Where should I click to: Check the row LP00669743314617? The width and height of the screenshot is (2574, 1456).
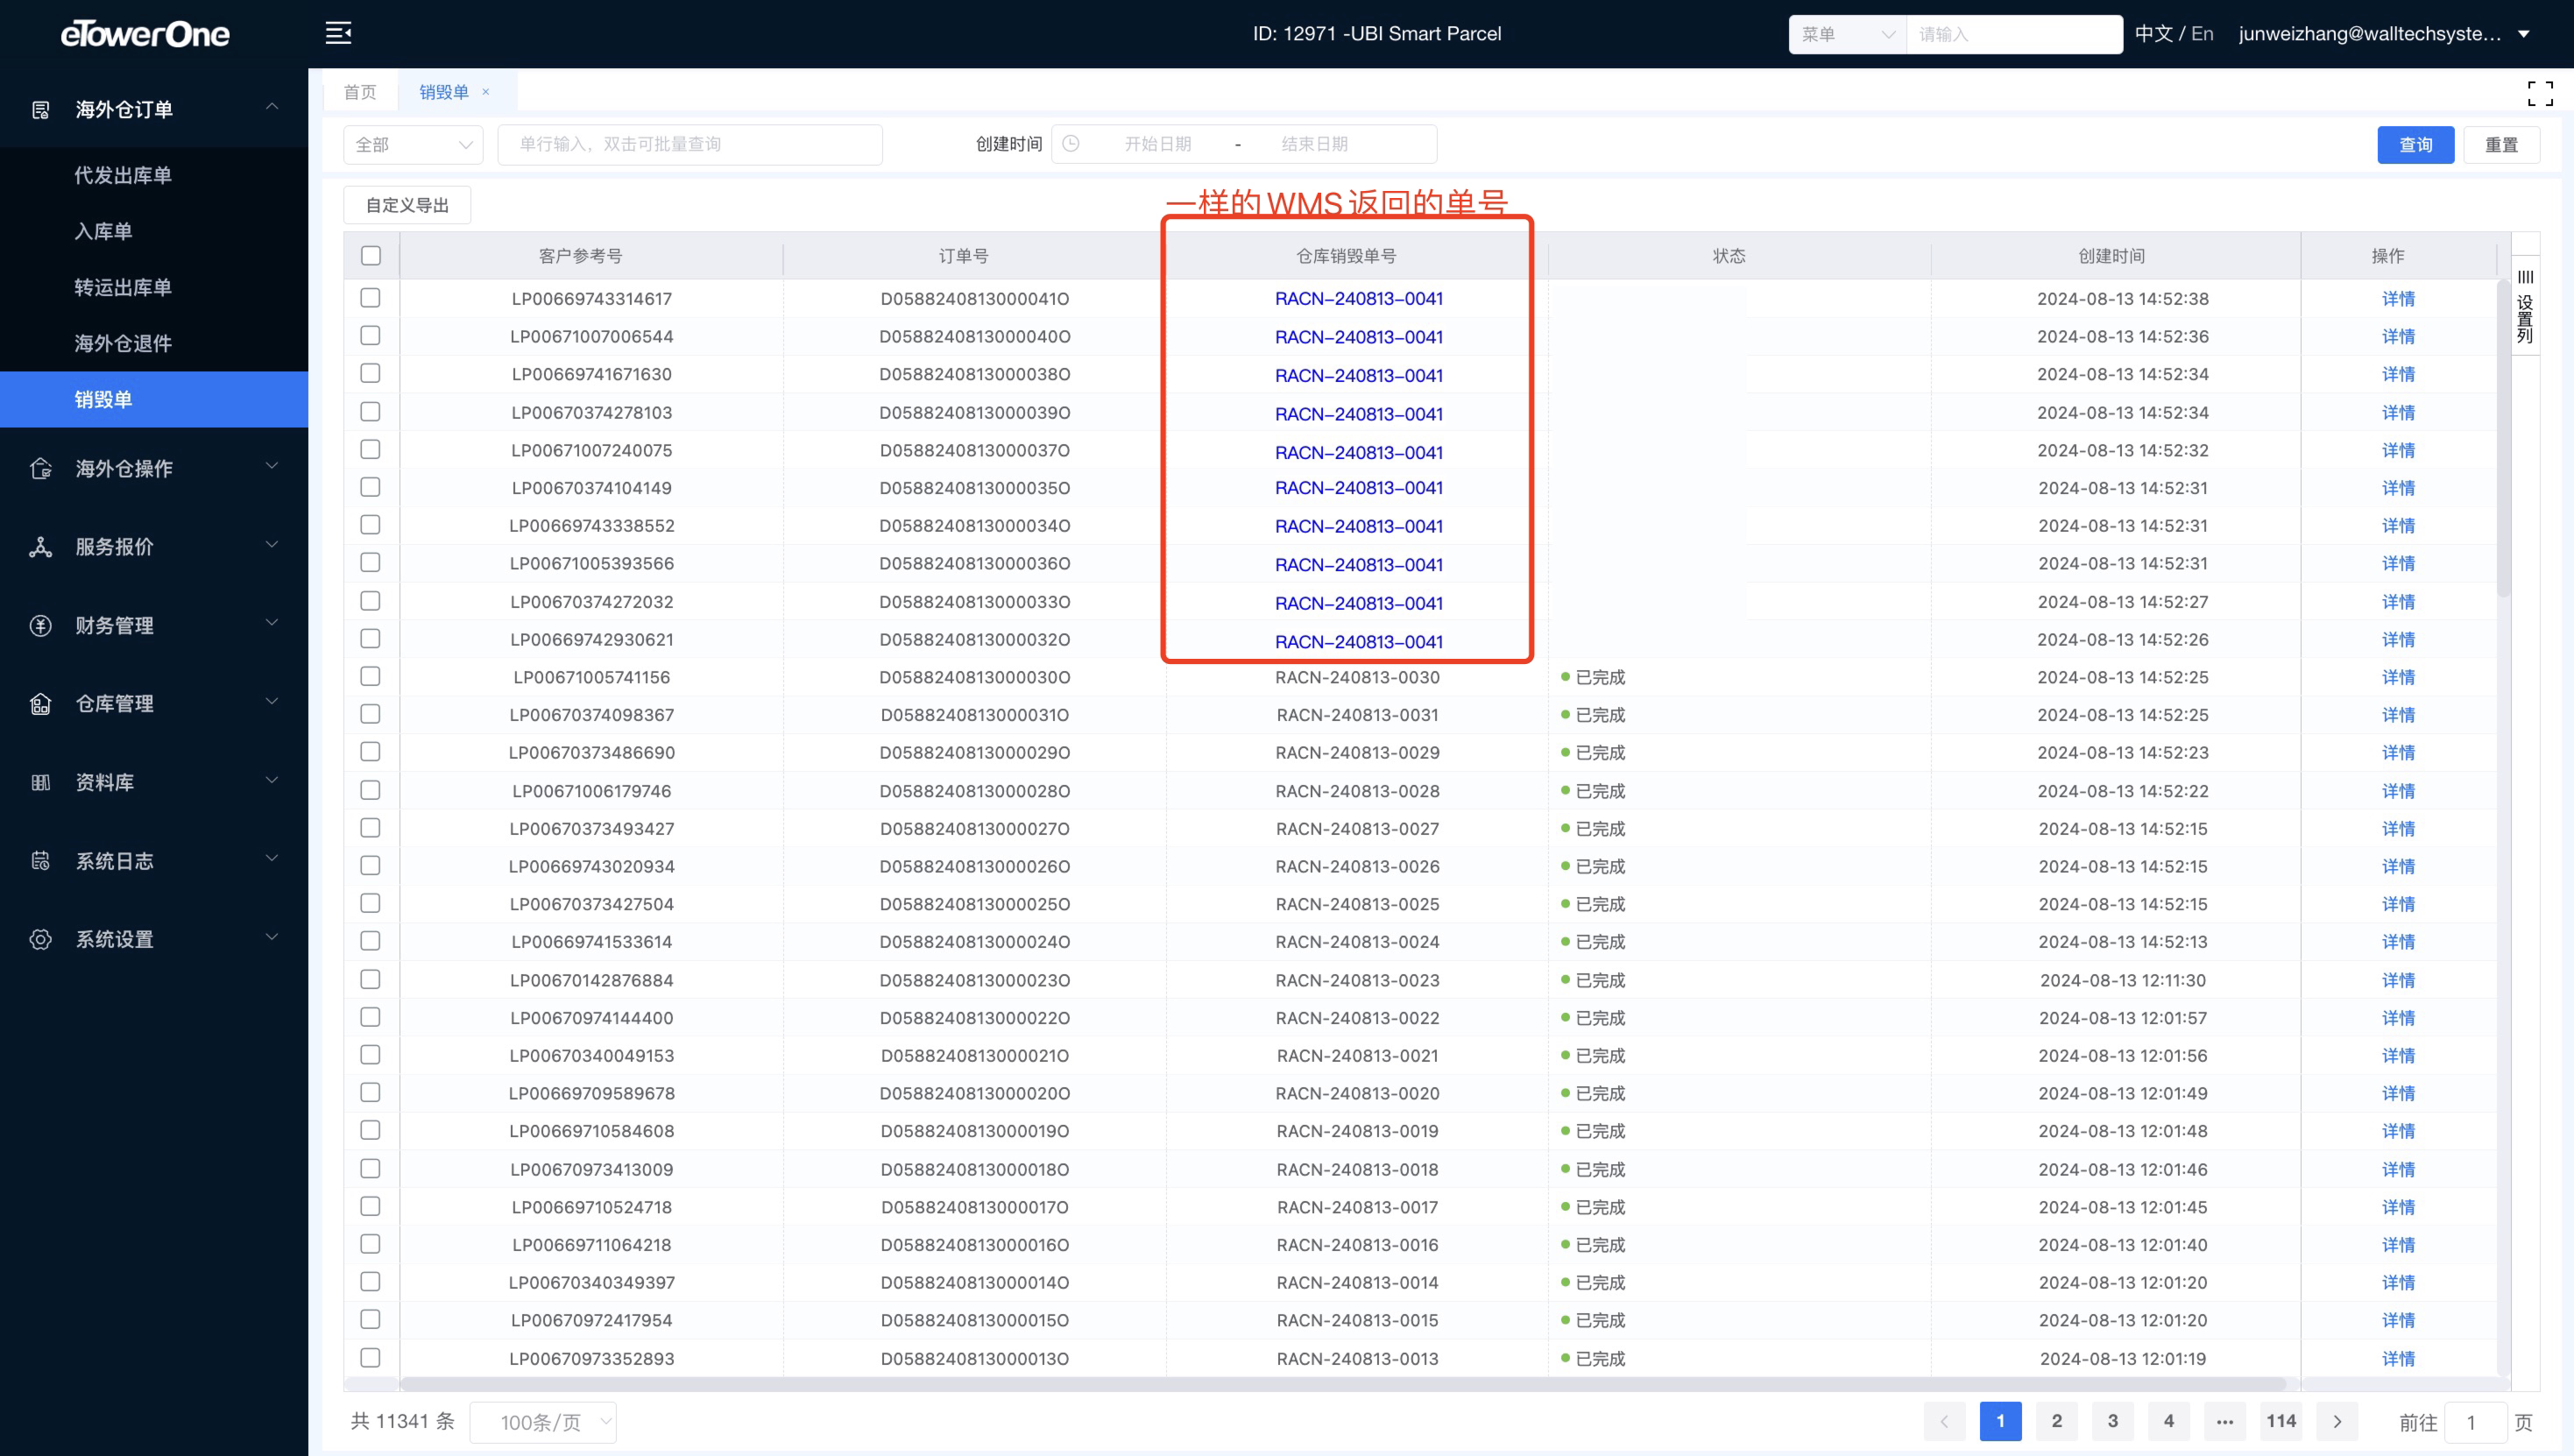371,298
